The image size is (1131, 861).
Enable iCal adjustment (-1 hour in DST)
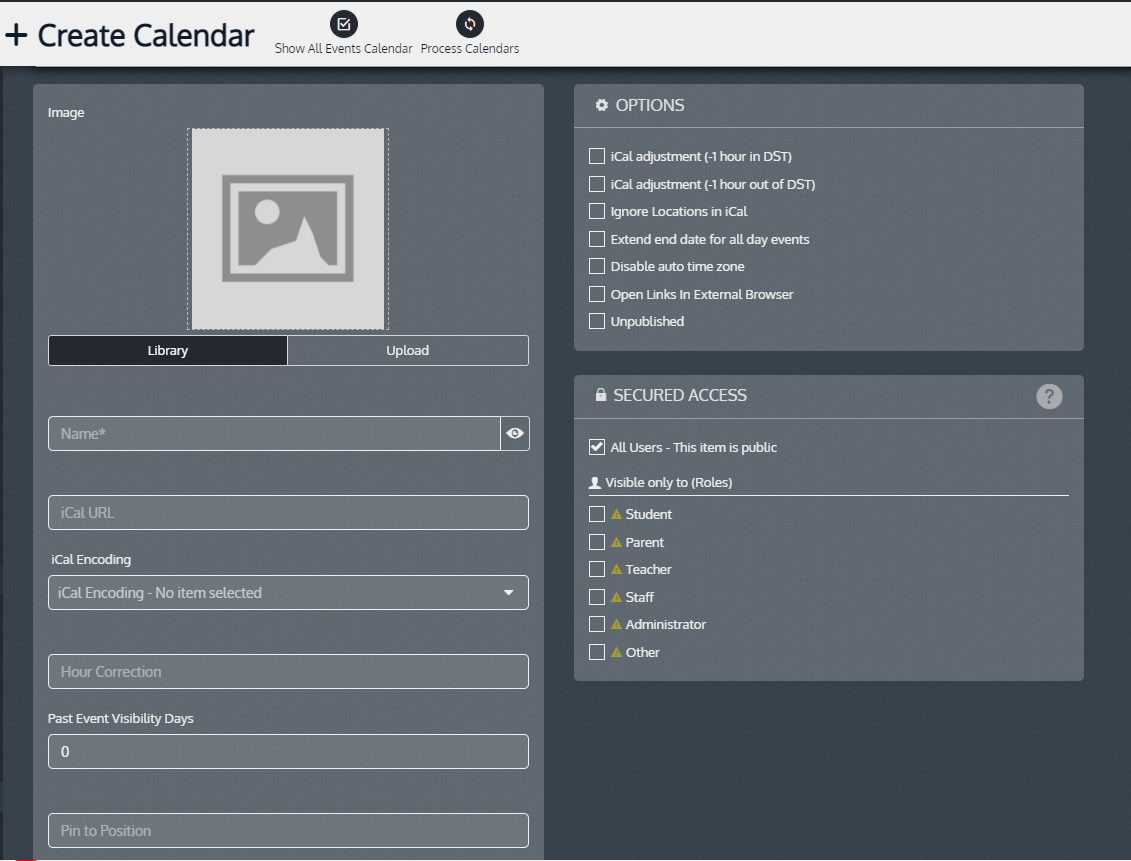click(597, 156)
